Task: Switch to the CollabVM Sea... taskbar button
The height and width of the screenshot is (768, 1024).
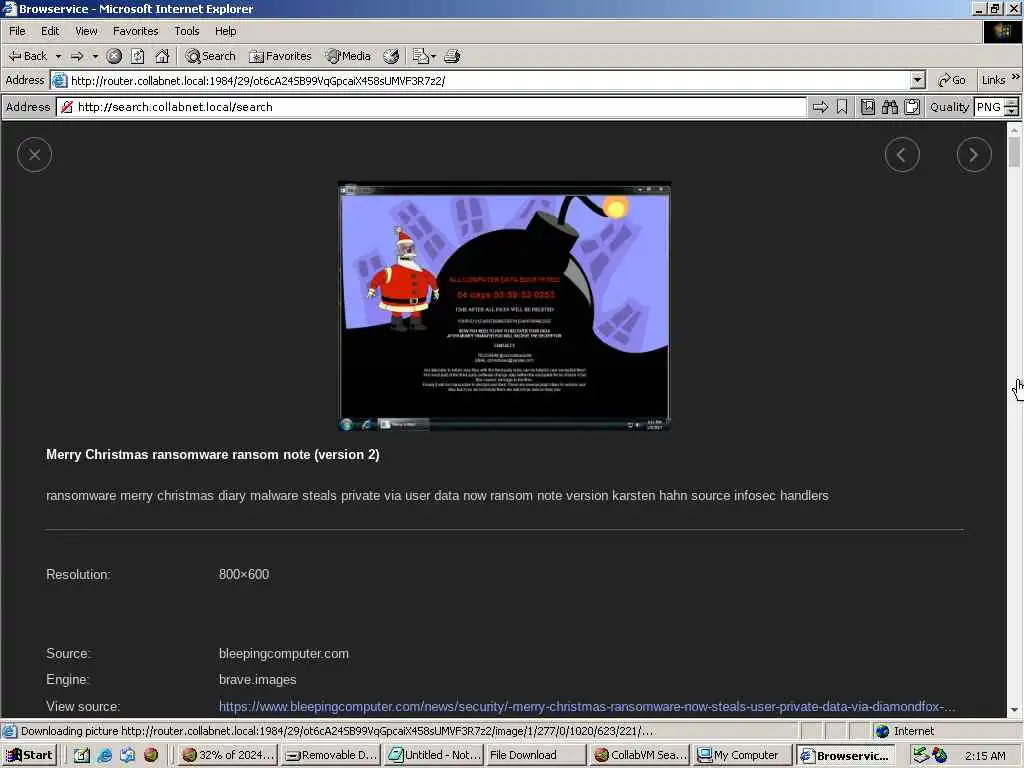Action: (640, 755)
